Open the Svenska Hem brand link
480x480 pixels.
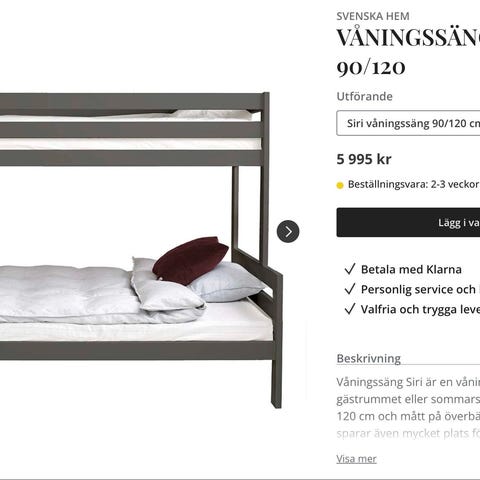373,16
